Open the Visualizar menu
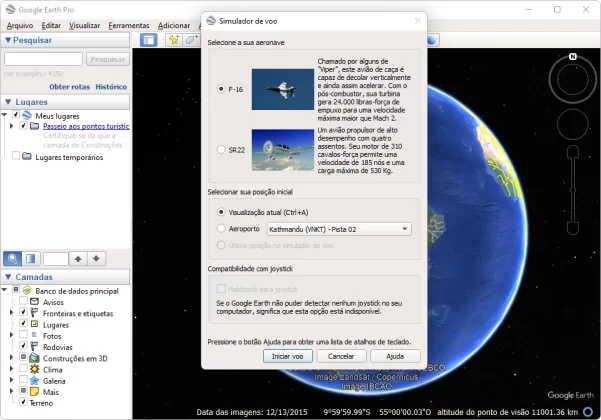The height and width of the screenshot is (420, 601). pyautogui.click(x=84, y=25)
